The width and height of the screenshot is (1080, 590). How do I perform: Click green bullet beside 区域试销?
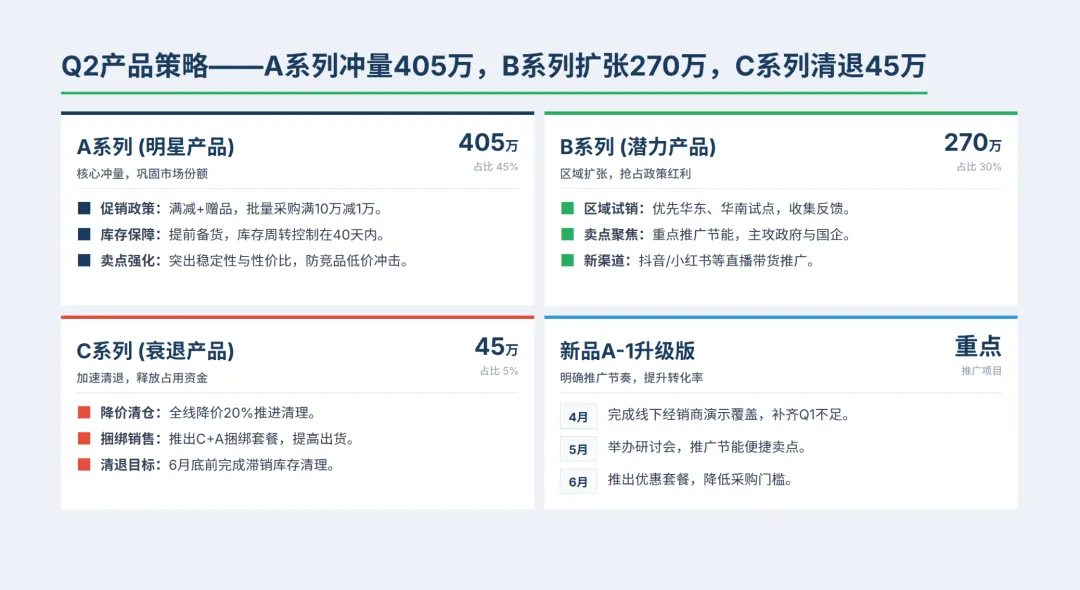pyautogui.click(x=567, y=209)
